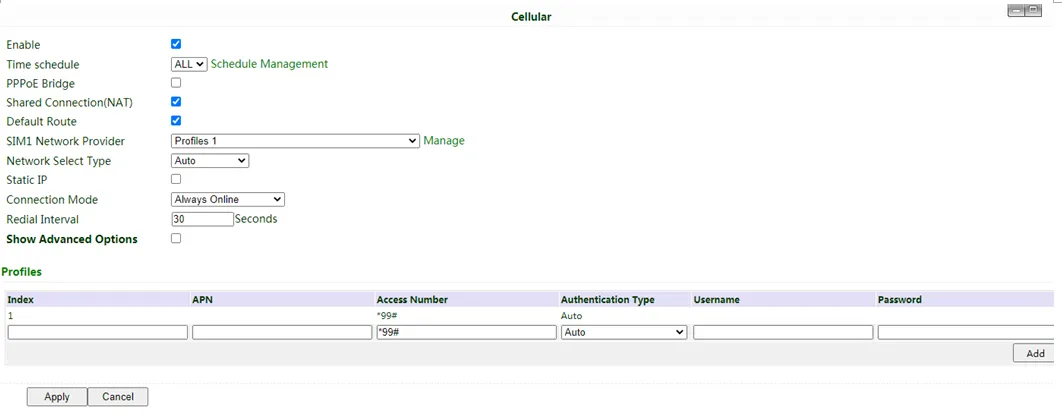Tick the PPPoE Bridge checkbox
The width and height of the screenshot is (1062, 416).
point(176,83)
